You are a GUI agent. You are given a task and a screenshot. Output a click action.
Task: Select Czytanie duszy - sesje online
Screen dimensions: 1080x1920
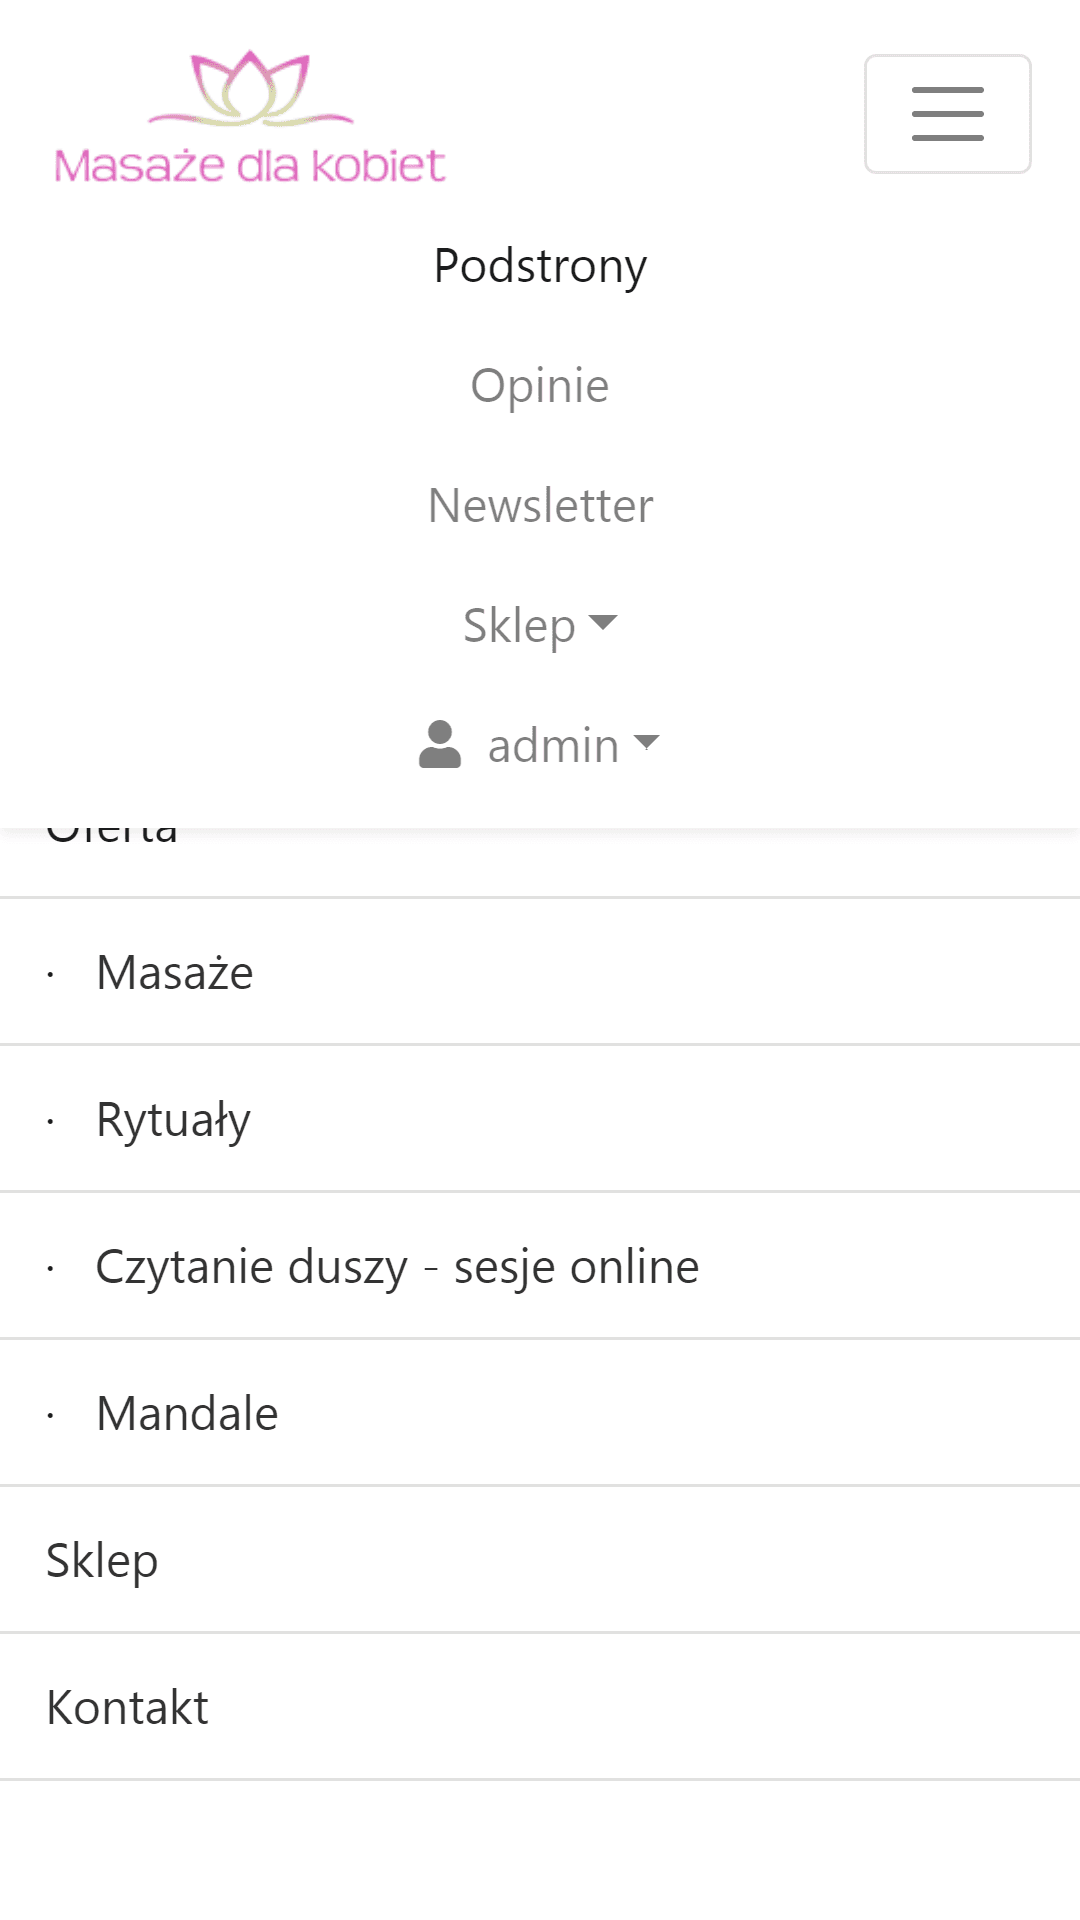(x=397, y=1265)
